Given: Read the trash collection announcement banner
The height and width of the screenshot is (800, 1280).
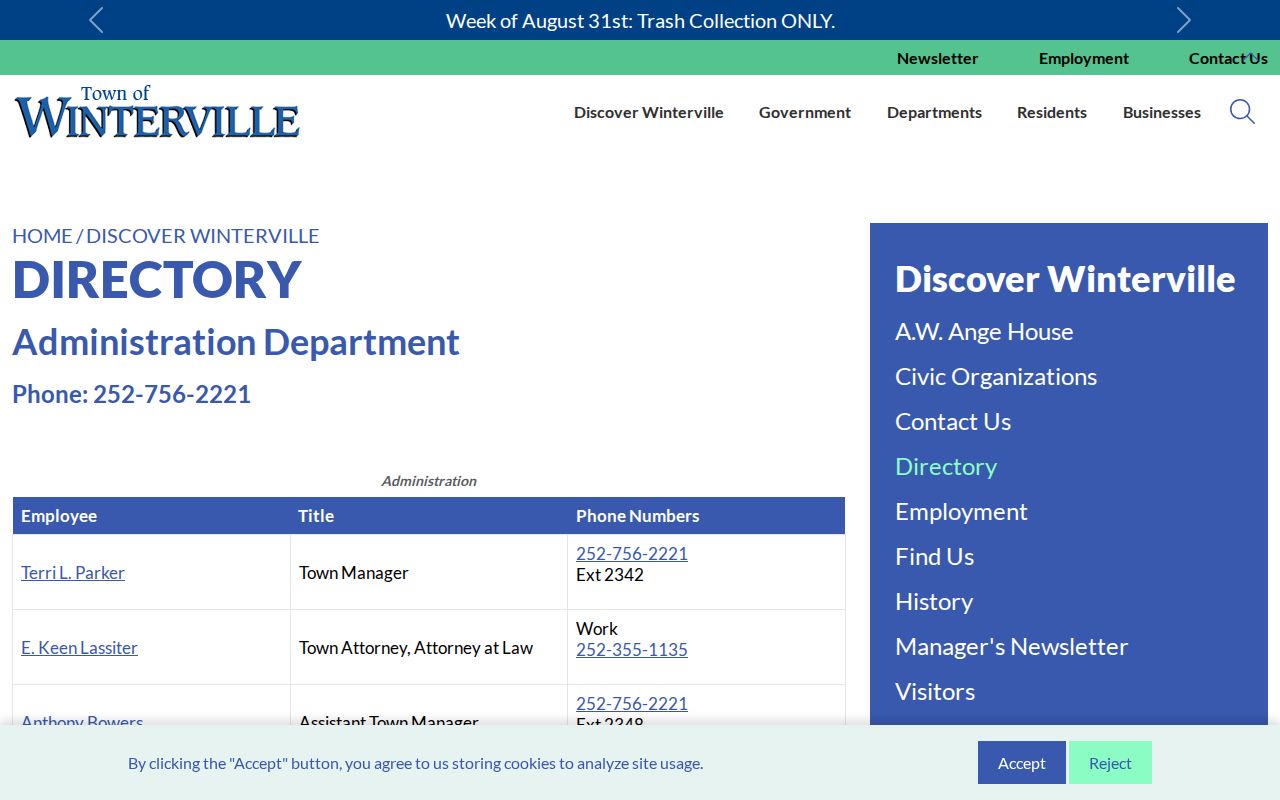Looking at the screenshot, I should [x=640, y=20].
